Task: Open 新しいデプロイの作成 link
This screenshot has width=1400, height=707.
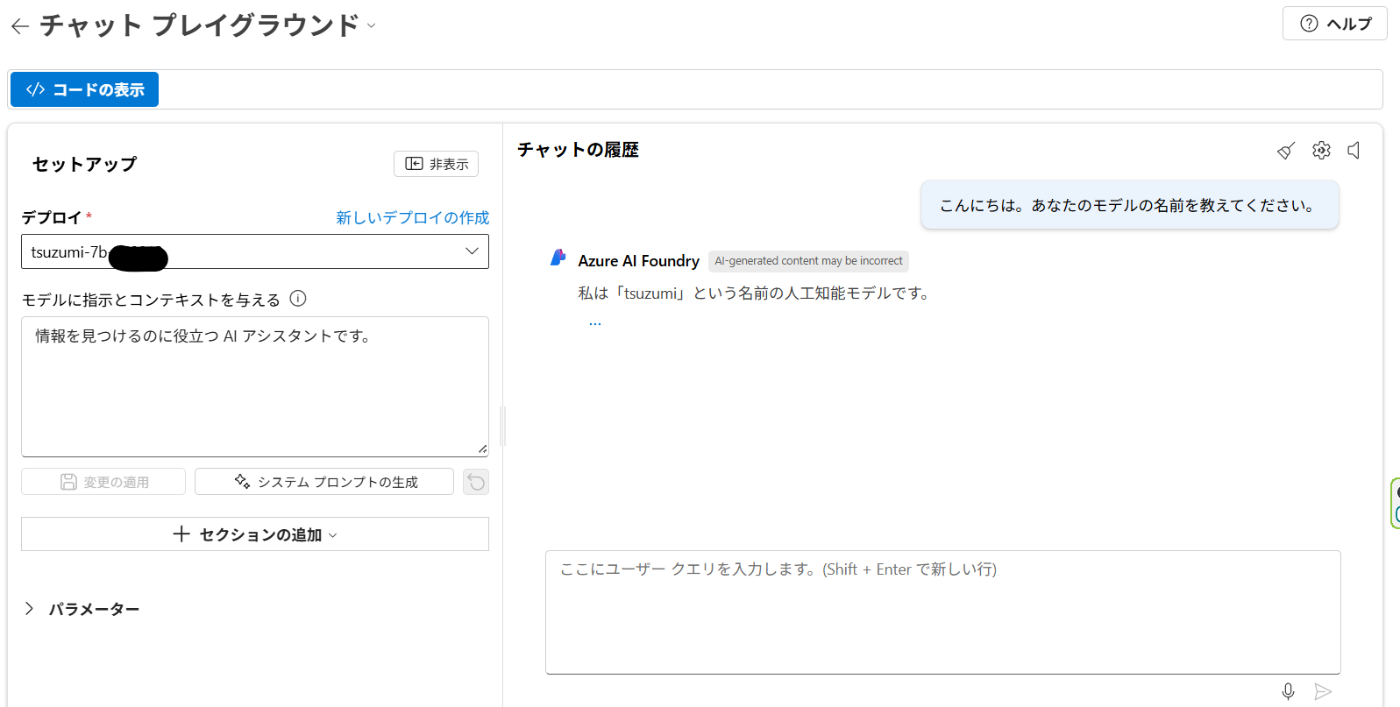Action: point(412,217)
